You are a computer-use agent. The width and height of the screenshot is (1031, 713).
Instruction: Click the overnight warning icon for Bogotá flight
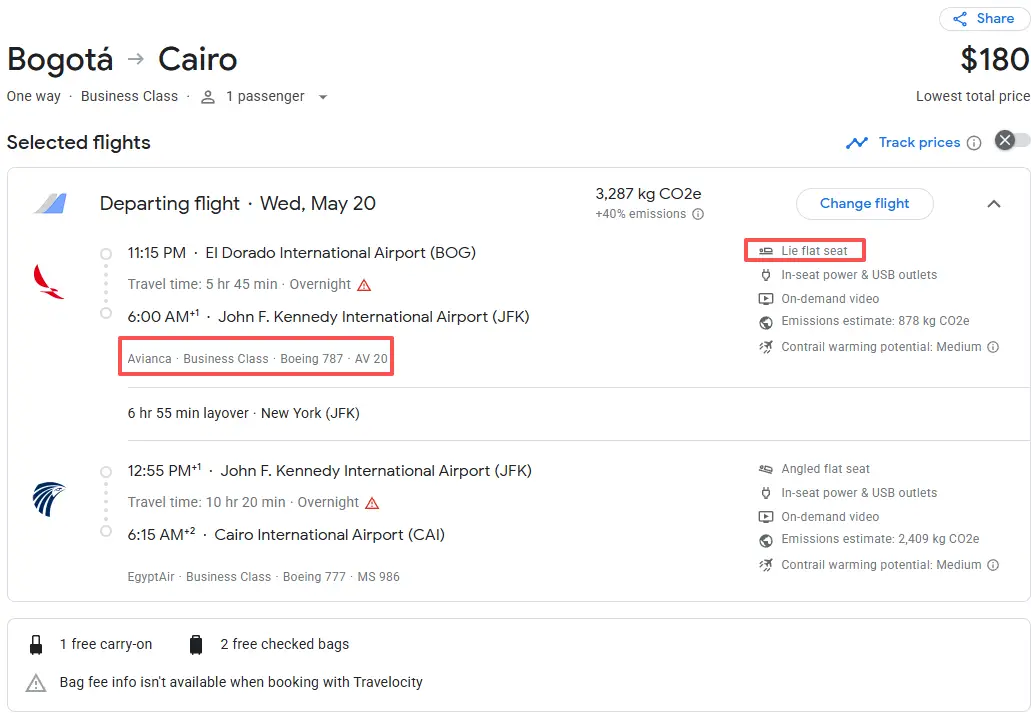click(x=364, y=285)
